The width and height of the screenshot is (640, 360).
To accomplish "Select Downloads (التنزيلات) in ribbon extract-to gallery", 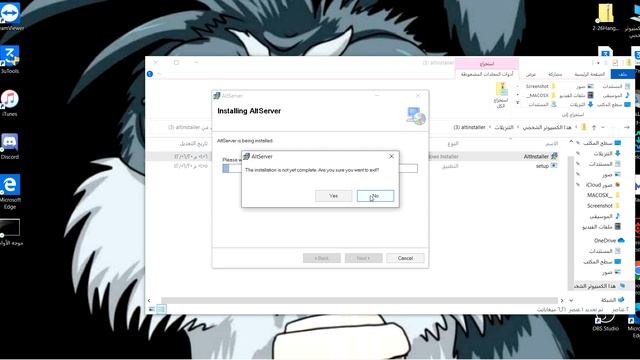I will tap(581, 104).
